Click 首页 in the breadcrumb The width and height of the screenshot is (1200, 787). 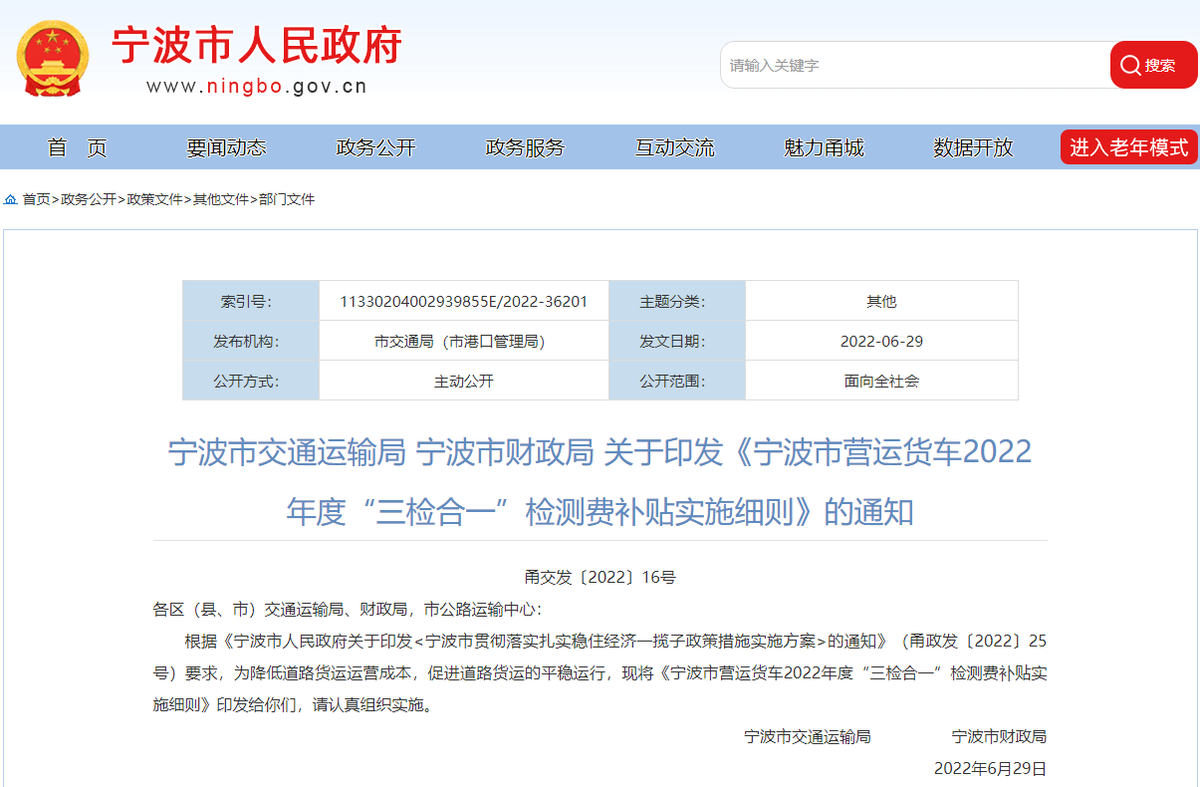[x=36, y=200]
